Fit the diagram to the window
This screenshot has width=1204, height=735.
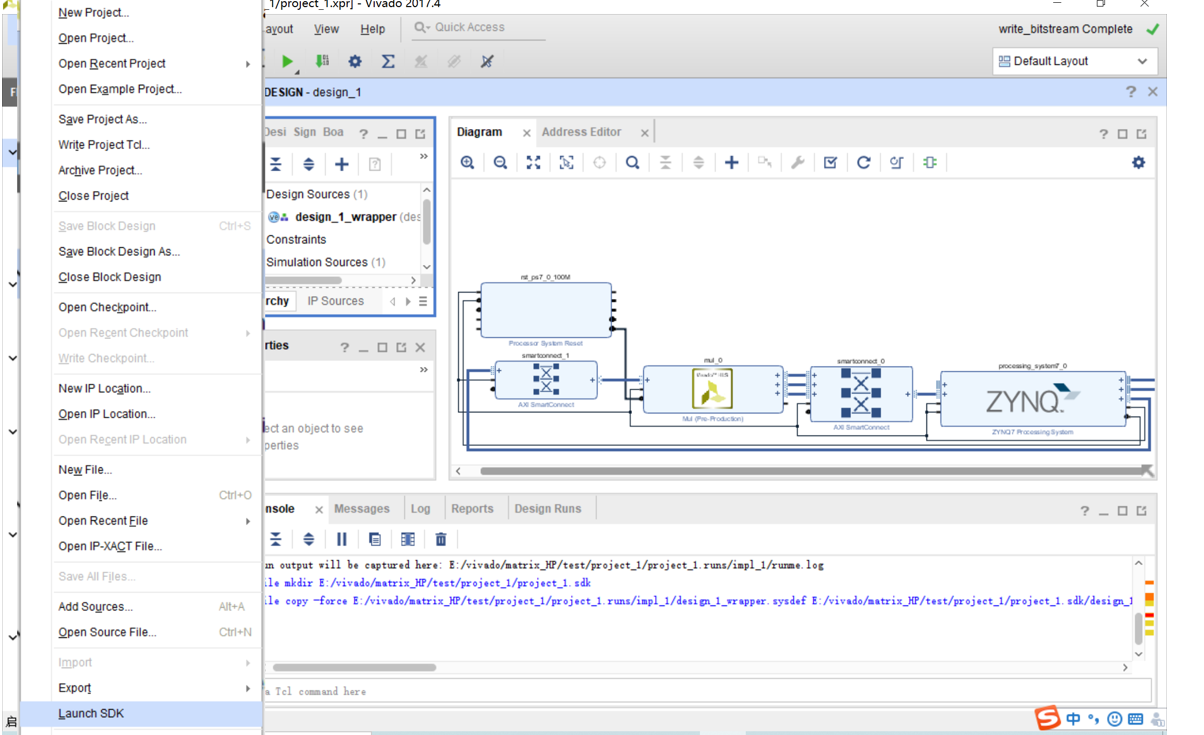pyautogui.click(x=533, y=162)
